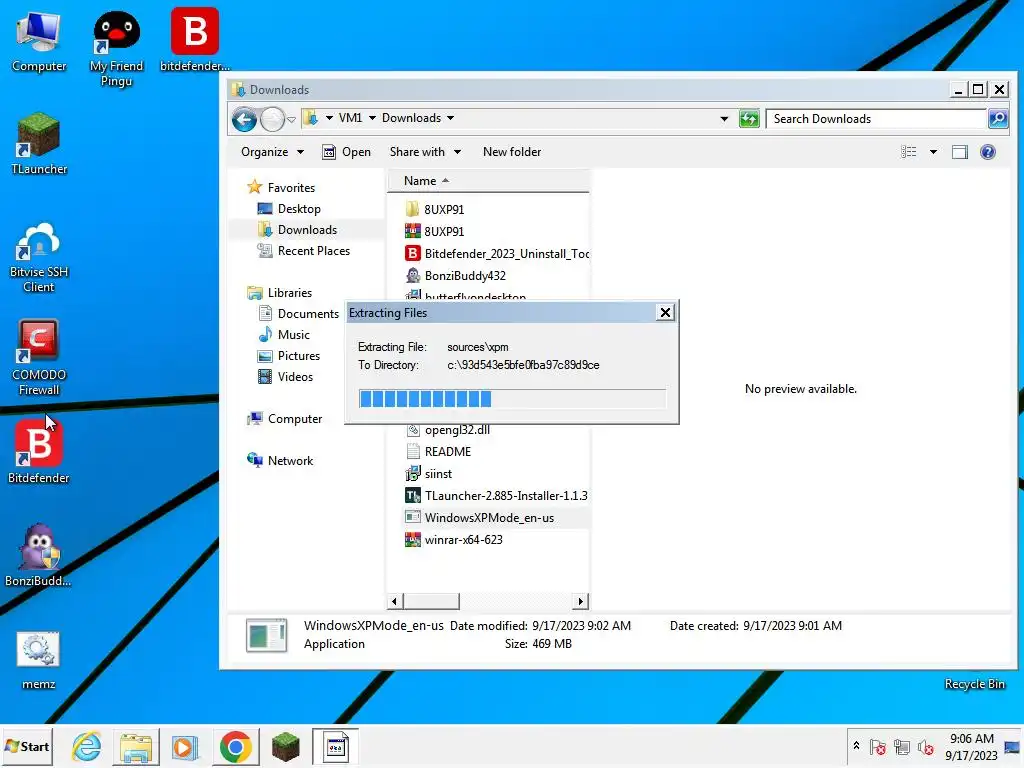This screenshot has width=1024, height=768.
Task: Open COMODO Firewall desktop shortcut
Action: (x=39, y=358)
